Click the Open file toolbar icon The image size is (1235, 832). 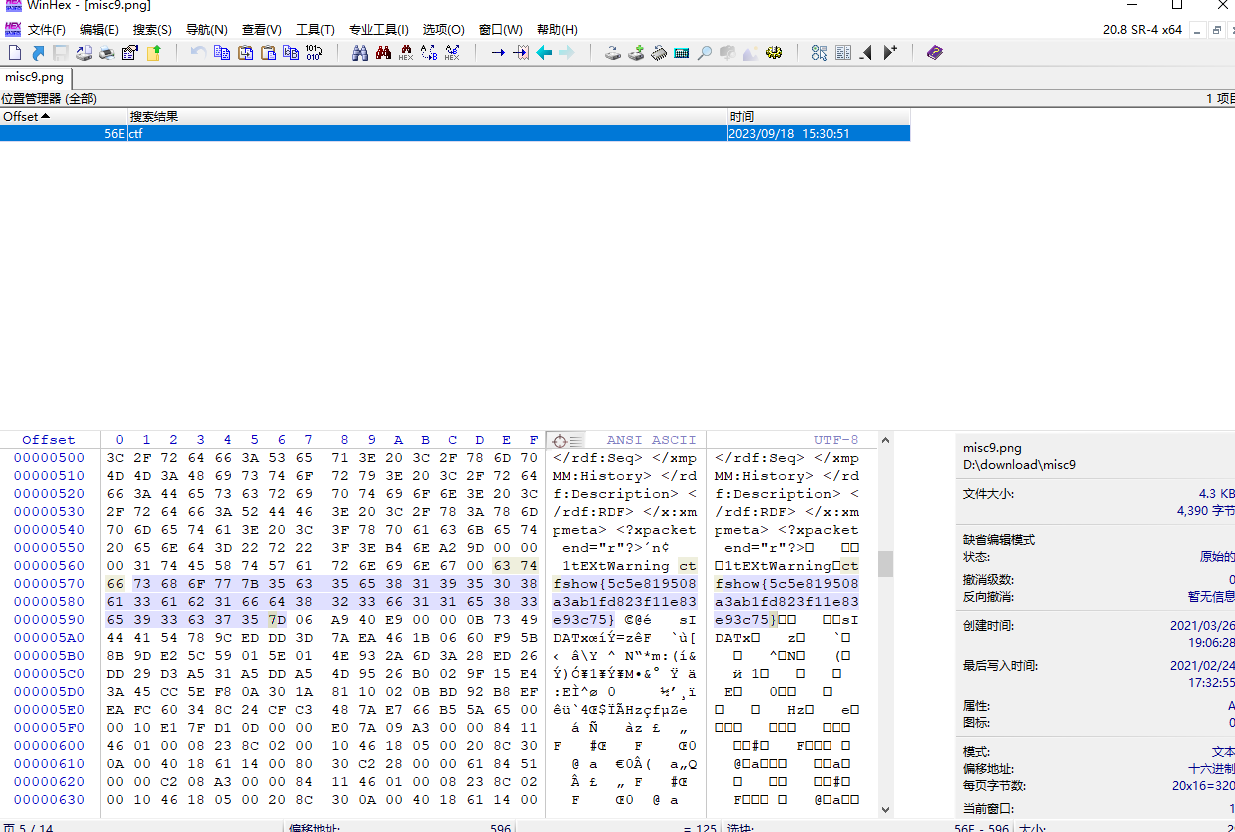[x=38, y=53]
